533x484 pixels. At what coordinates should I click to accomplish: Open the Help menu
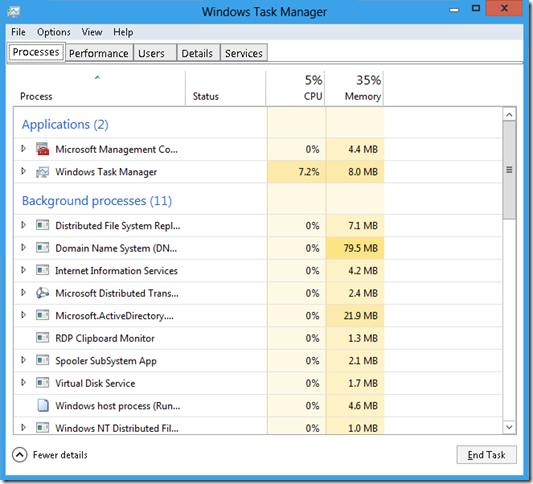click(x=123, y=32)
